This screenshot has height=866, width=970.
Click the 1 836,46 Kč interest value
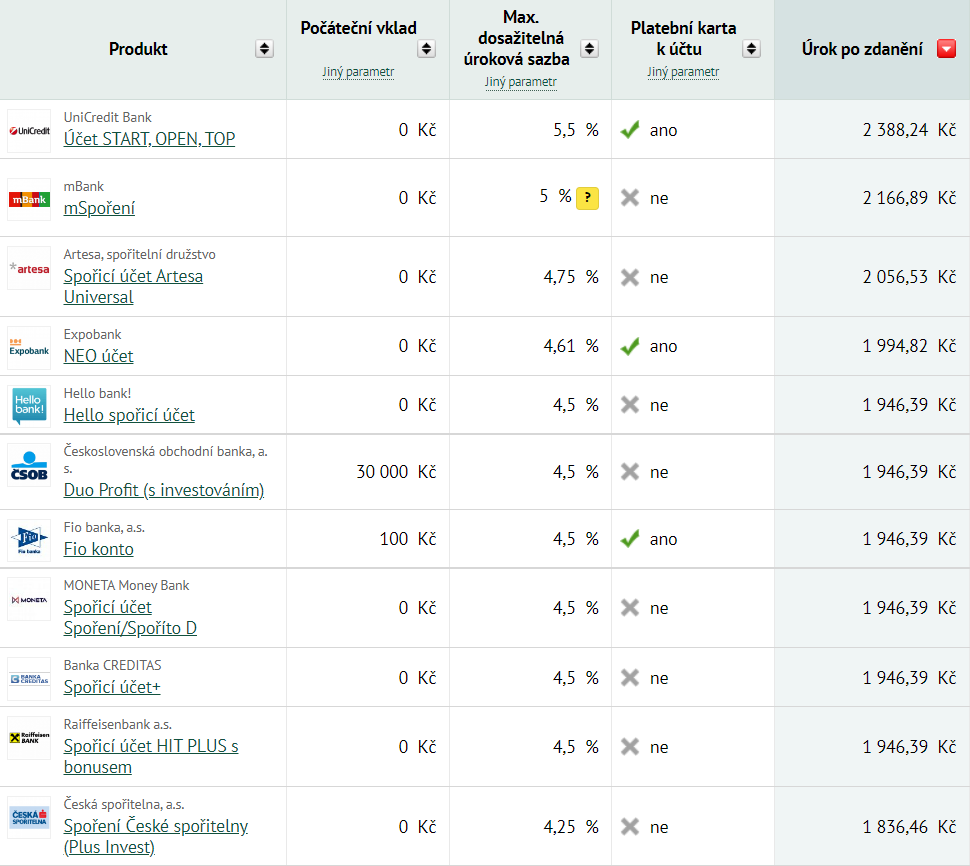tap(909, 827)
